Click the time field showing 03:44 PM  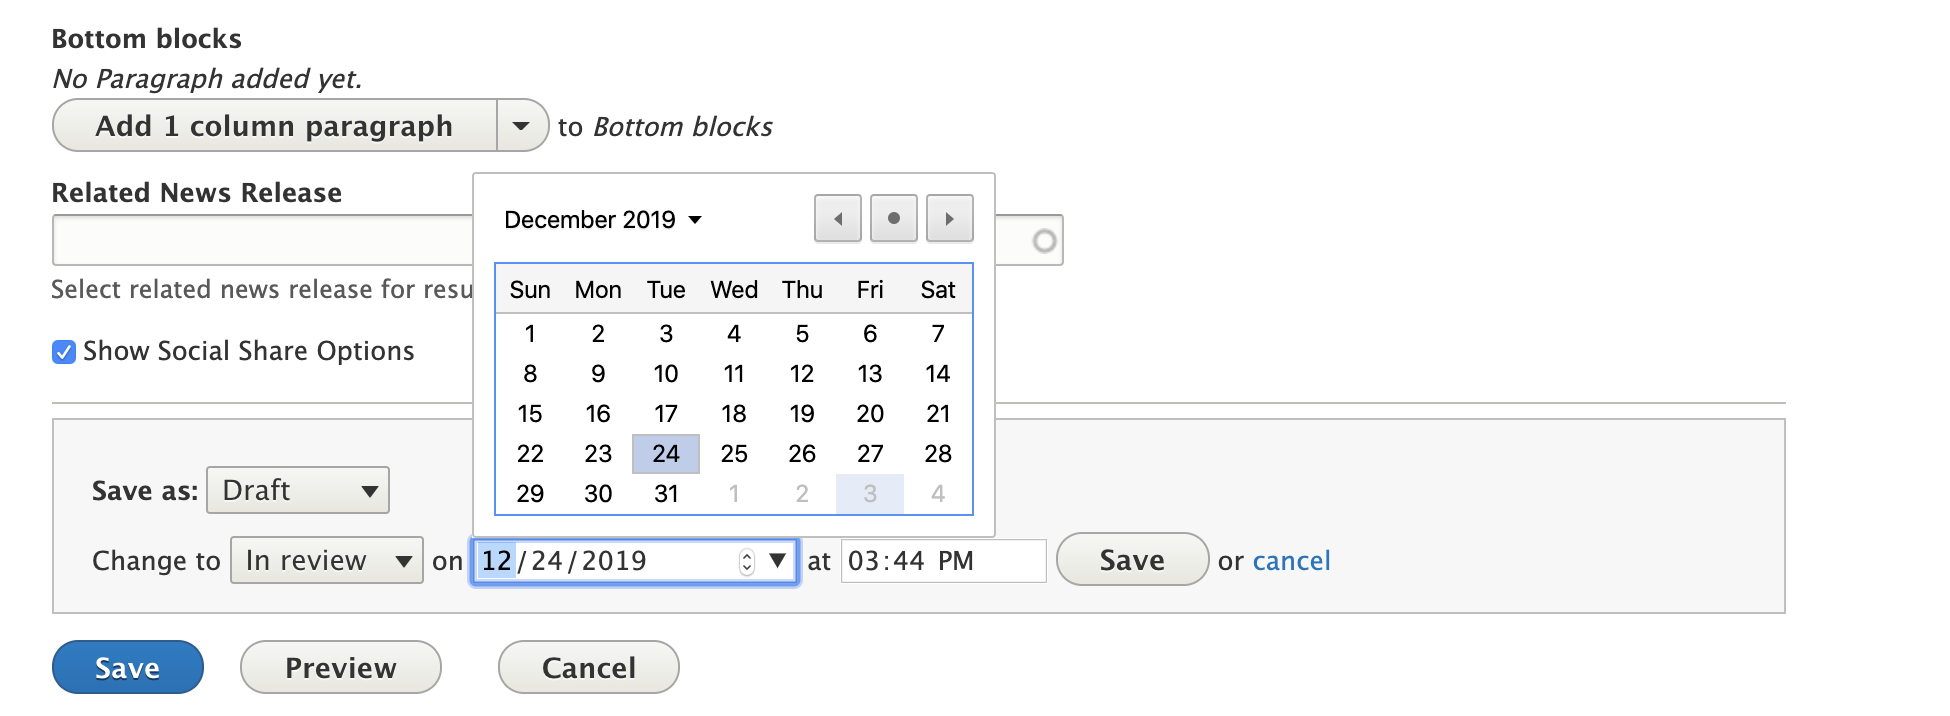941,561
